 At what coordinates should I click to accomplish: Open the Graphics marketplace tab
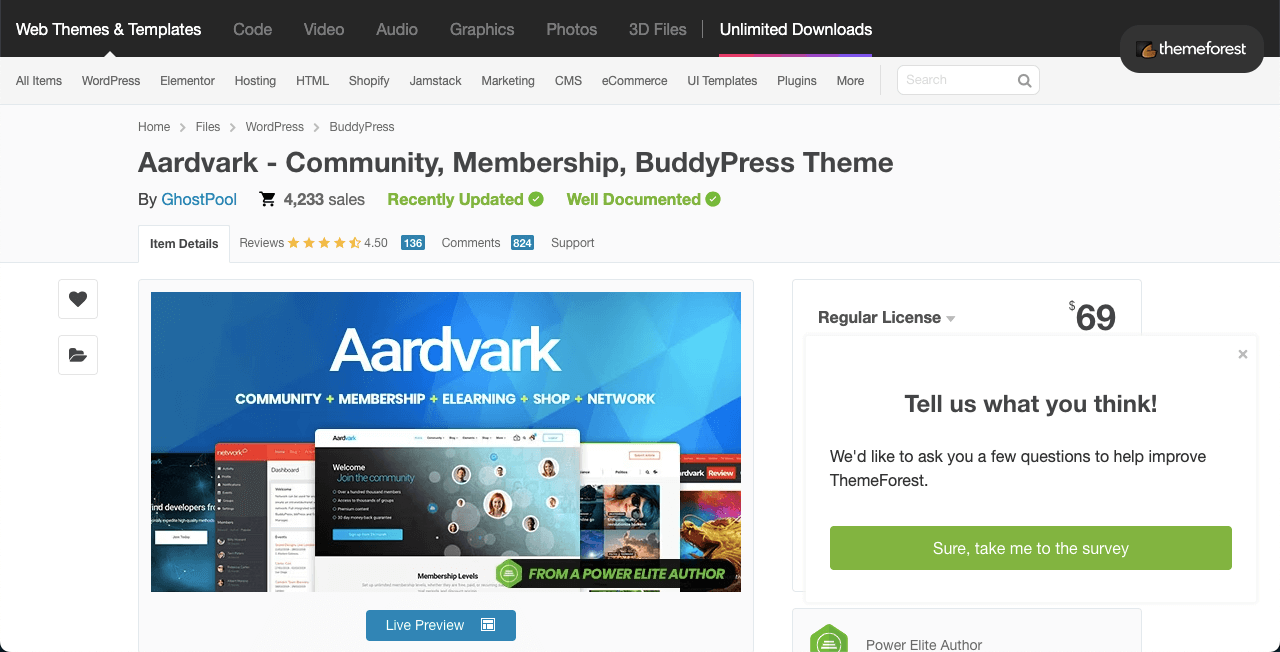(482, 29)
